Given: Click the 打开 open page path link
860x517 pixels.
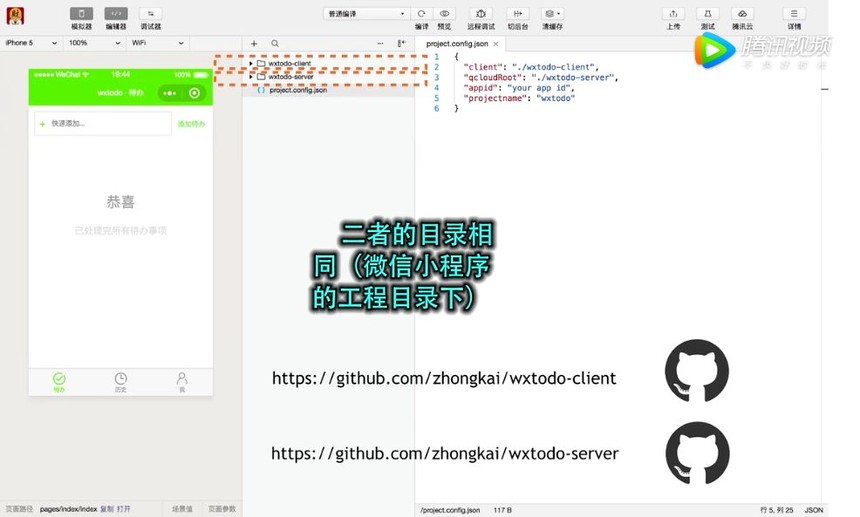Looking at the screenshot, I should 123,509.
